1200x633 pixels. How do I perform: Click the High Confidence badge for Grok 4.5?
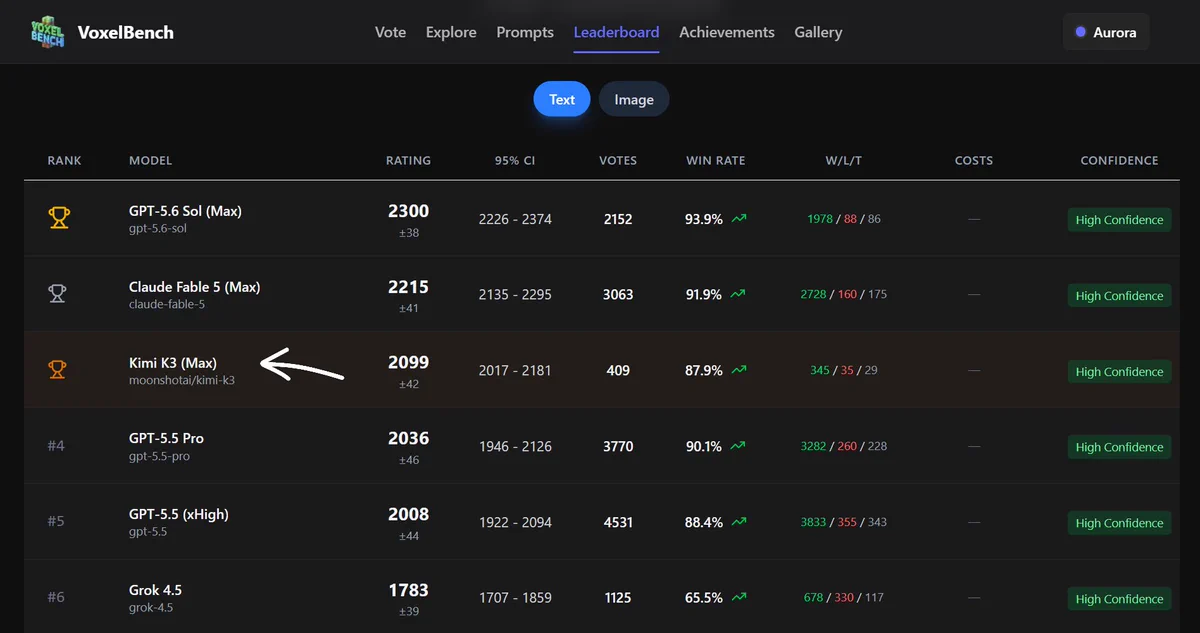(1119, 599)
